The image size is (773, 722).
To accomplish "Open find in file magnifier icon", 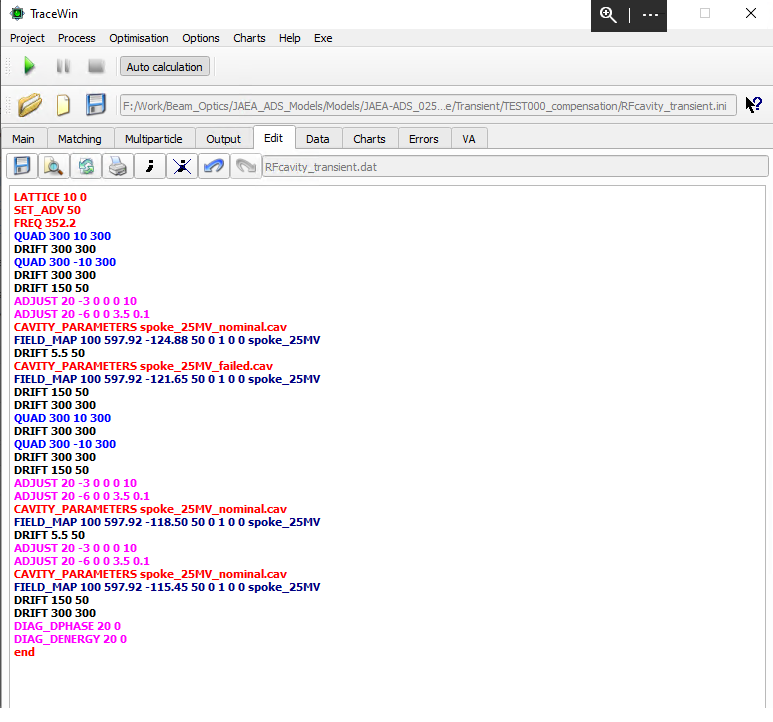I will pos(53,166).
